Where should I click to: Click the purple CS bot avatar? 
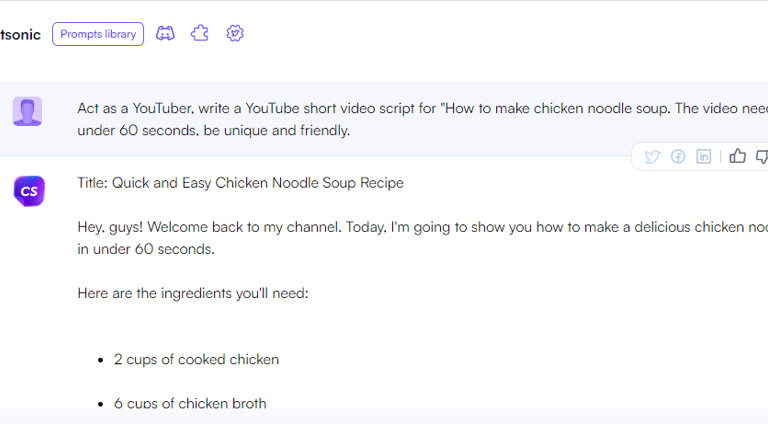(28, 189)
